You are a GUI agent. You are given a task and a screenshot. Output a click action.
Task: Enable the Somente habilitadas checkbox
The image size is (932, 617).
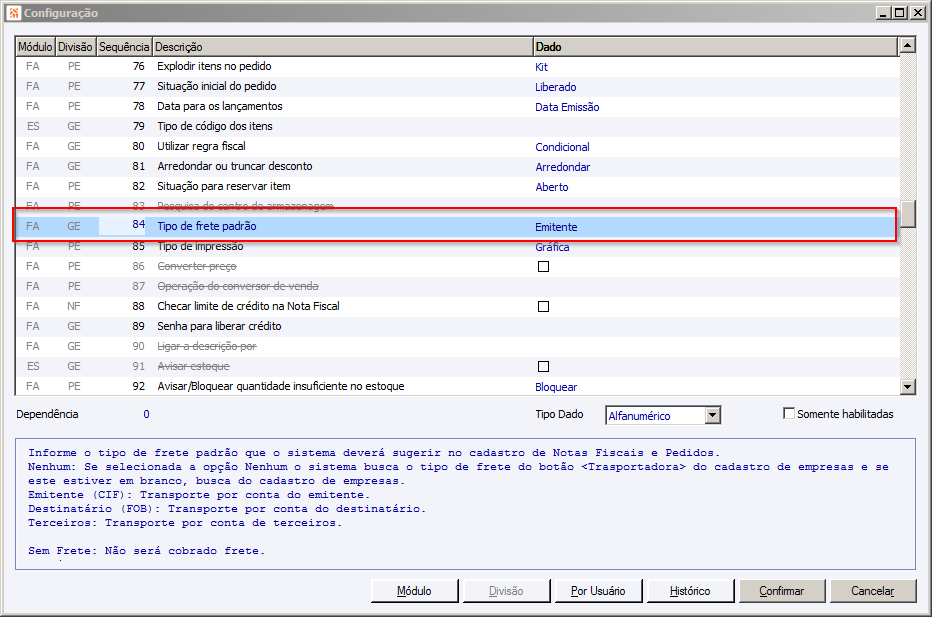[x=789, y=413]
